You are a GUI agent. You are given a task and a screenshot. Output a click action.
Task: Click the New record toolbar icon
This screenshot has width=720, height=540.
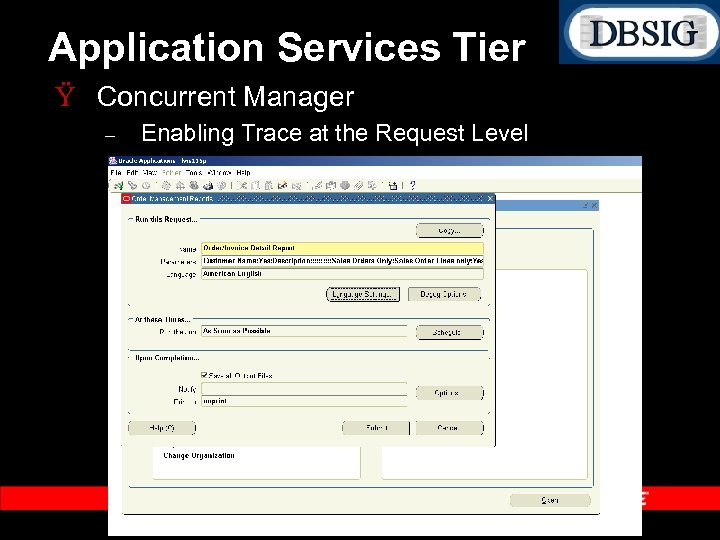[x=118, y=186]
